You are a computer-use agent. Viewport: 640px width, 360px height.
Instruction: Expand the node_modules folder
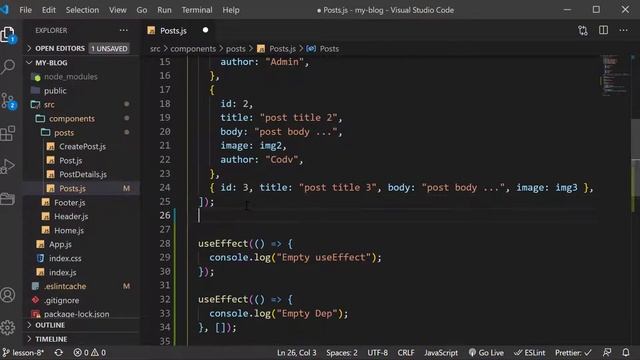coord(82,77)
